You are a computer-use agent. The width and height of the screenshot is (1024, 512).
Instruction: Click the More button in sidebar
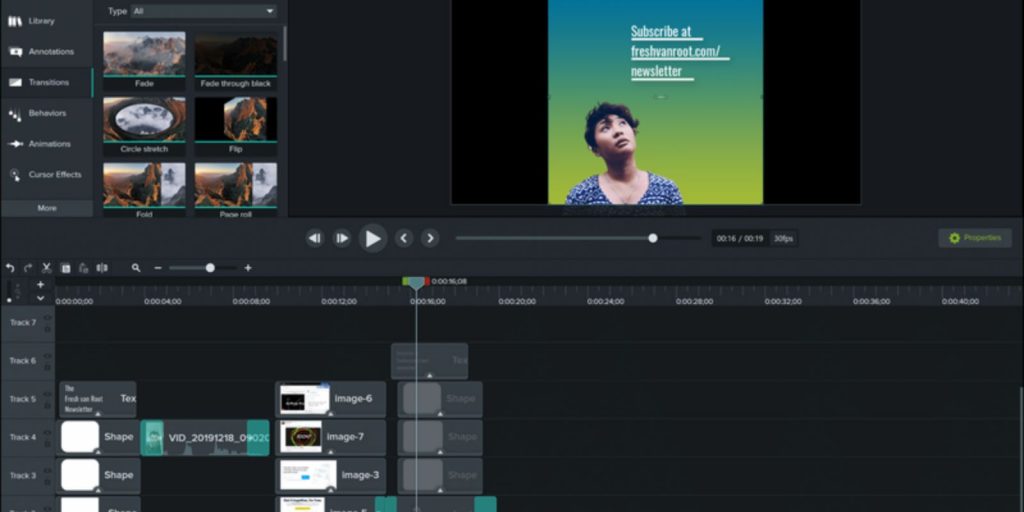tap(46, 208)
